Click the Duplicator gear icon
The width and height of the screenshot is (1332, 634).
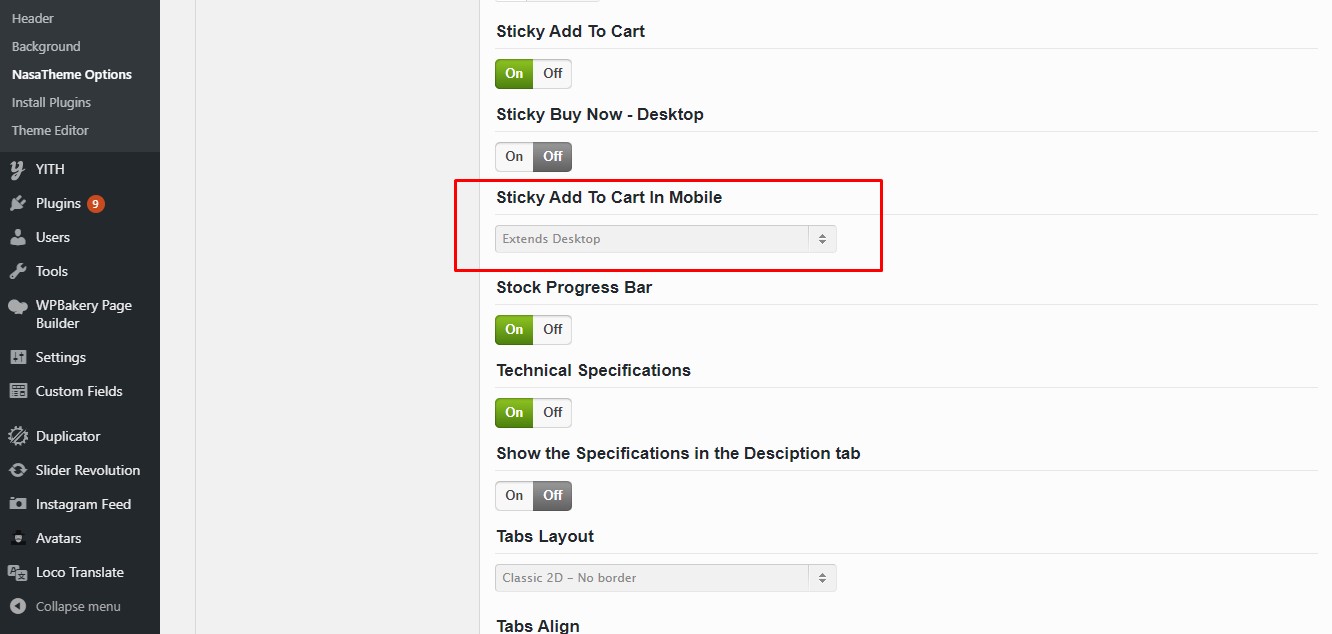17,436
